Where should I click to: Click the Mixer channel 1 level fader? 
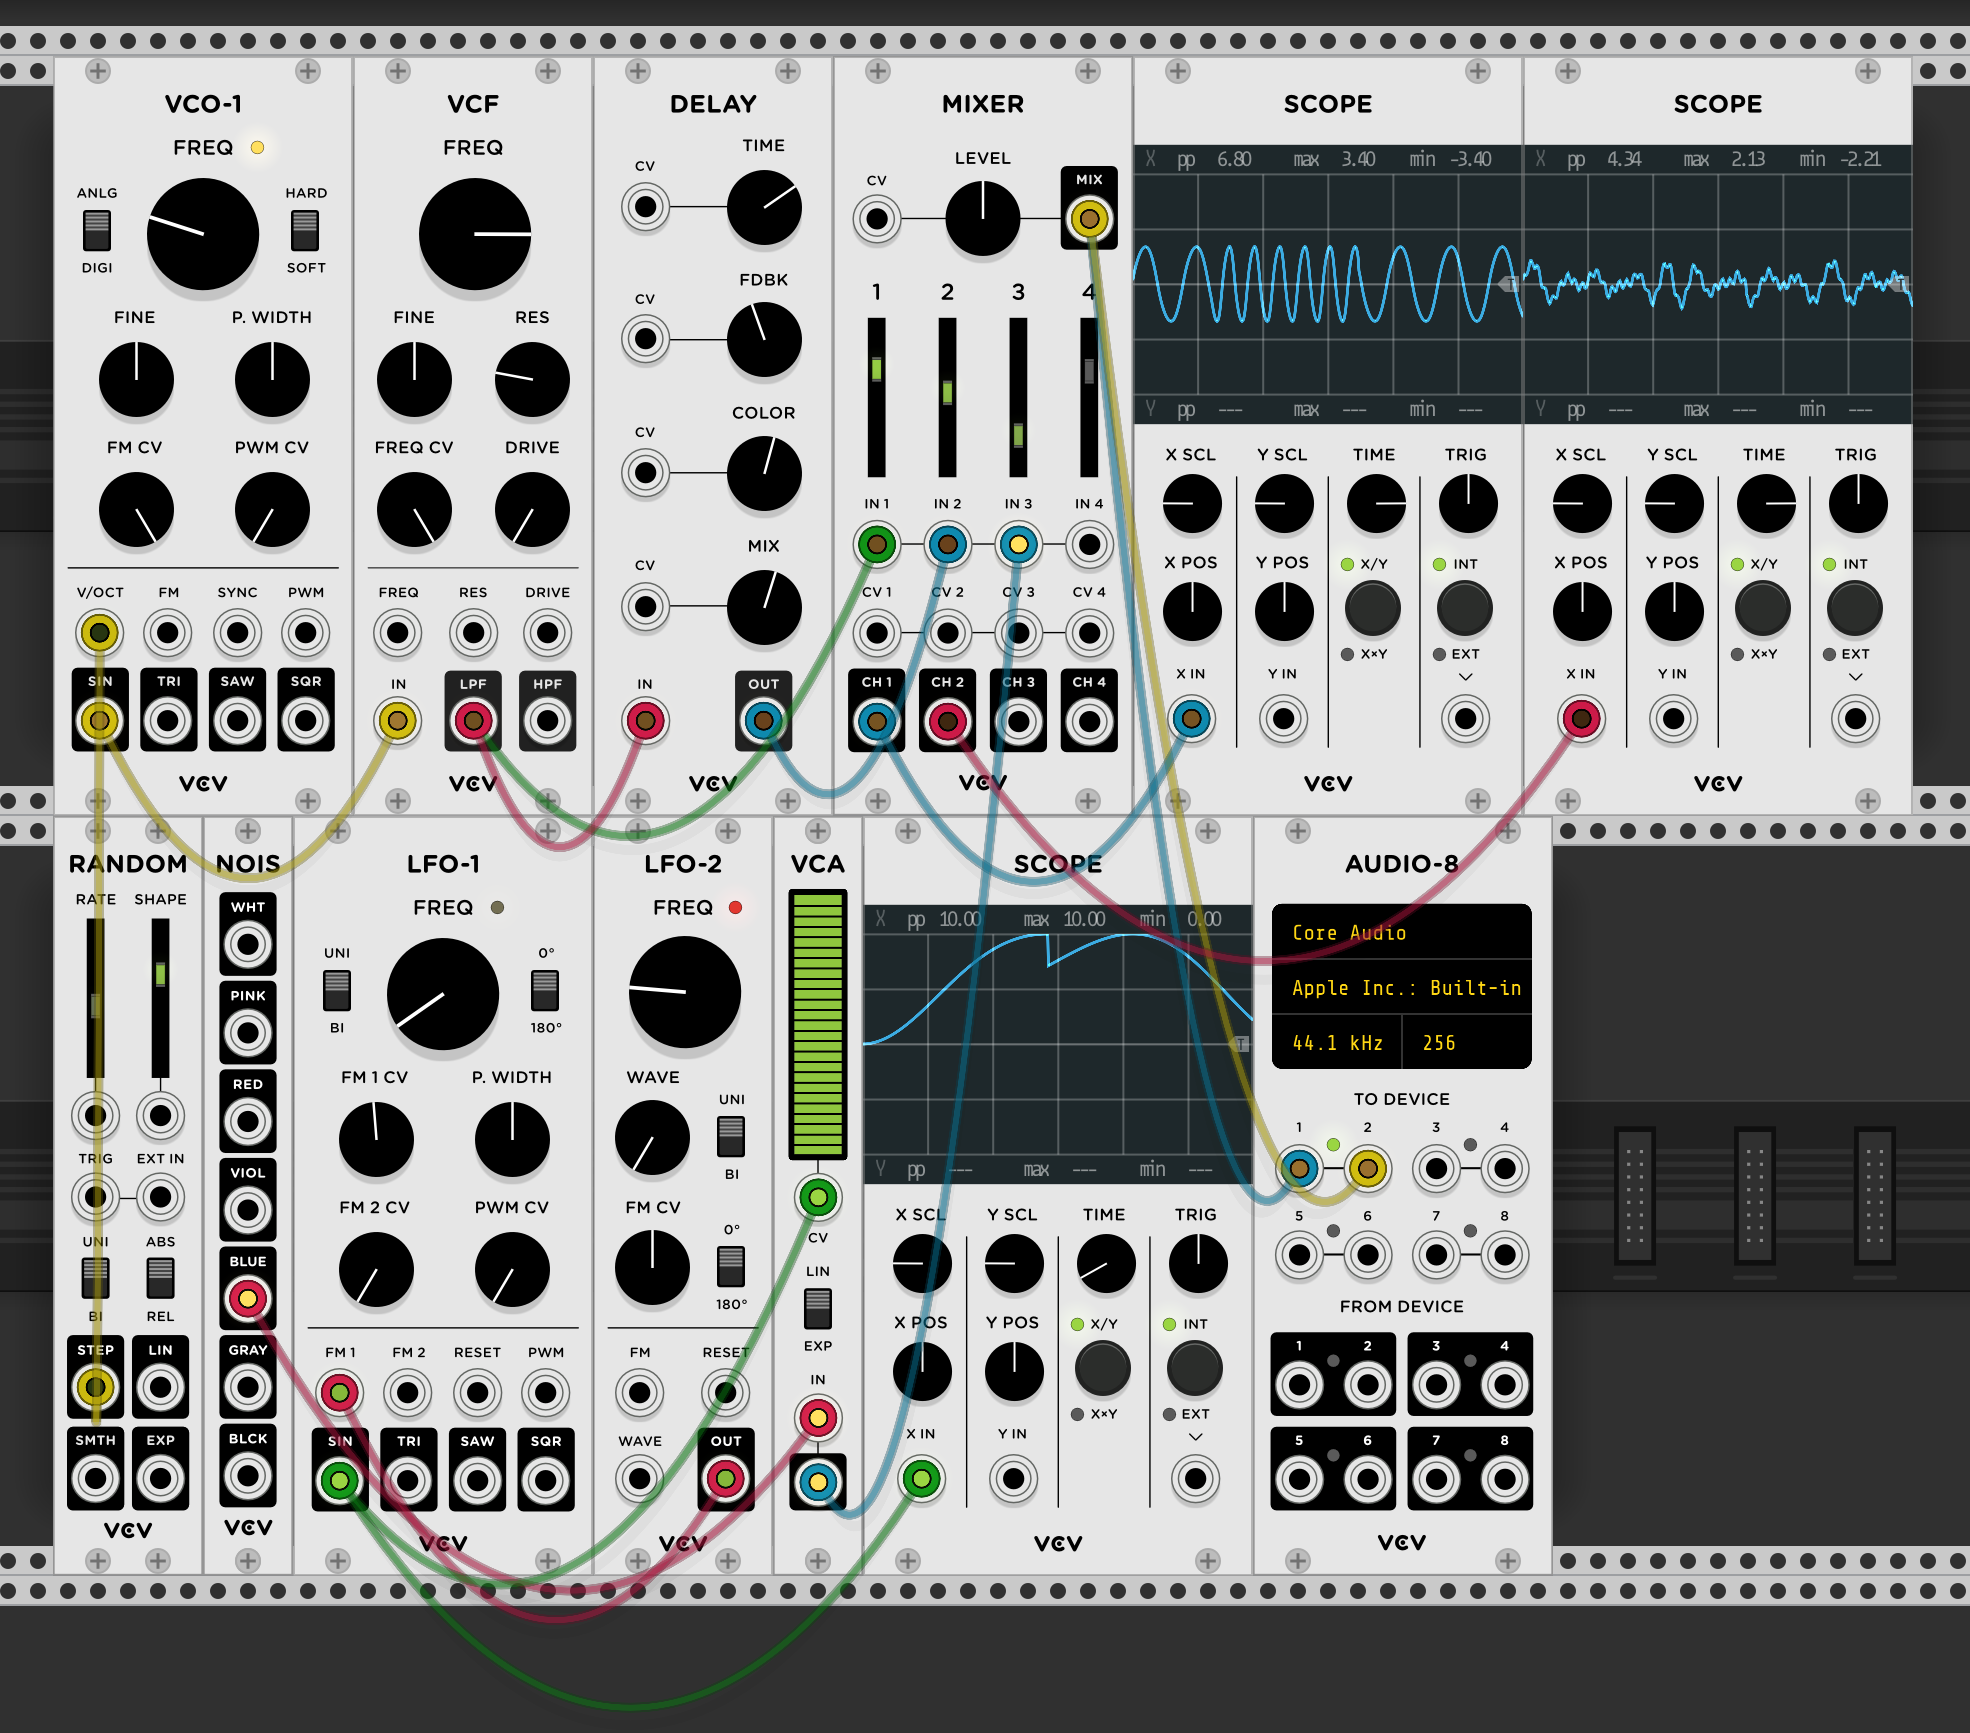(x=876, y=370)
